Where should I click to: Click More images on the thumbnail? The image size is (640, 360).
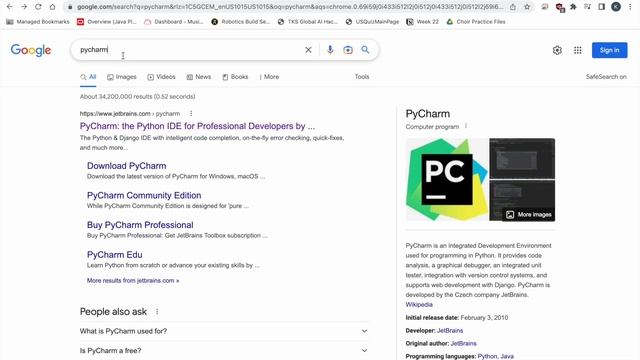click(529, 215)
